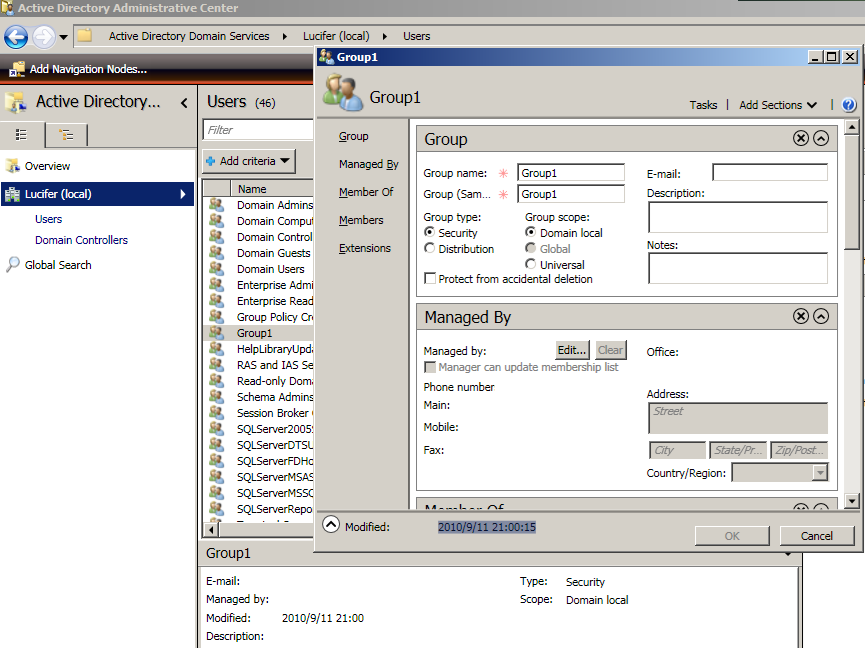Click the dialog scrollbar up arrow
Screen dimensions: 865x648
pos(852,127)
